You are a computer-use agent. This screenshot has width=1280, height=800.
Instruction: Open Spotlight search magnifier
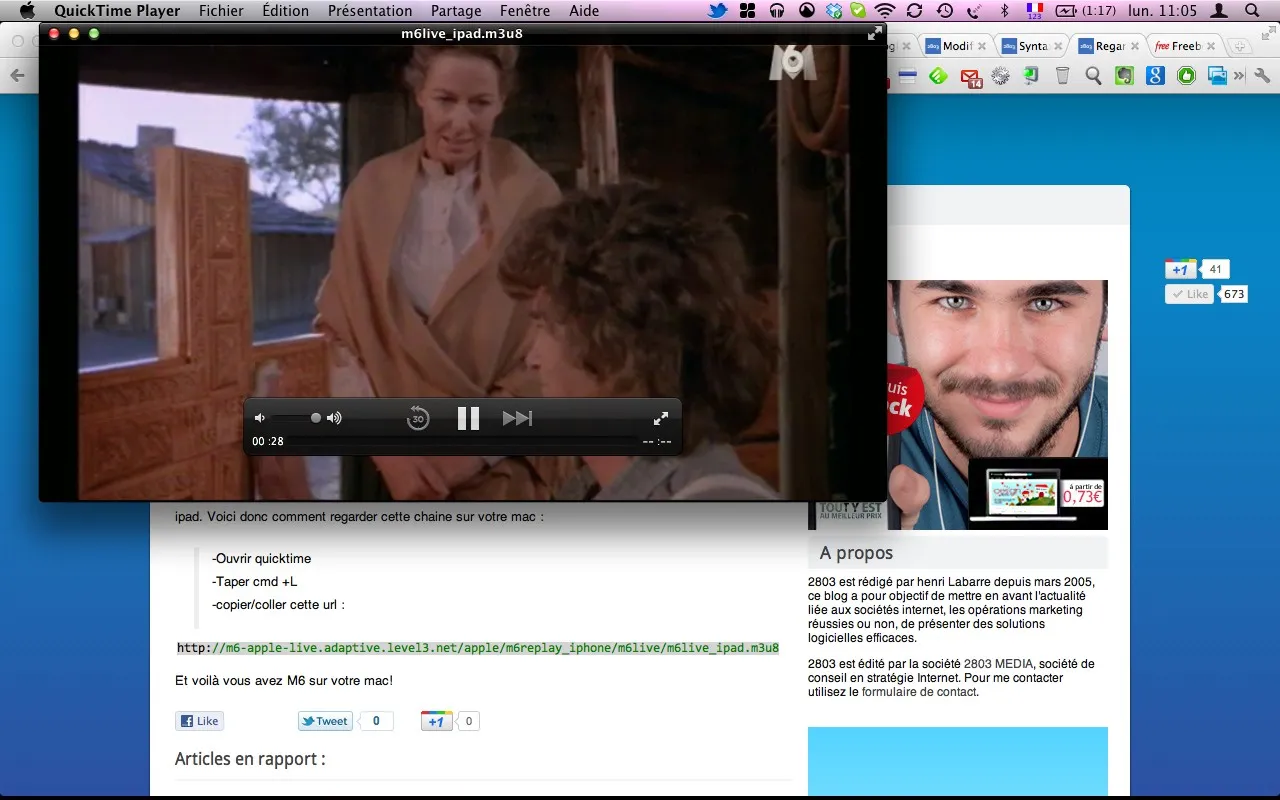click(x=1252, y=11)
